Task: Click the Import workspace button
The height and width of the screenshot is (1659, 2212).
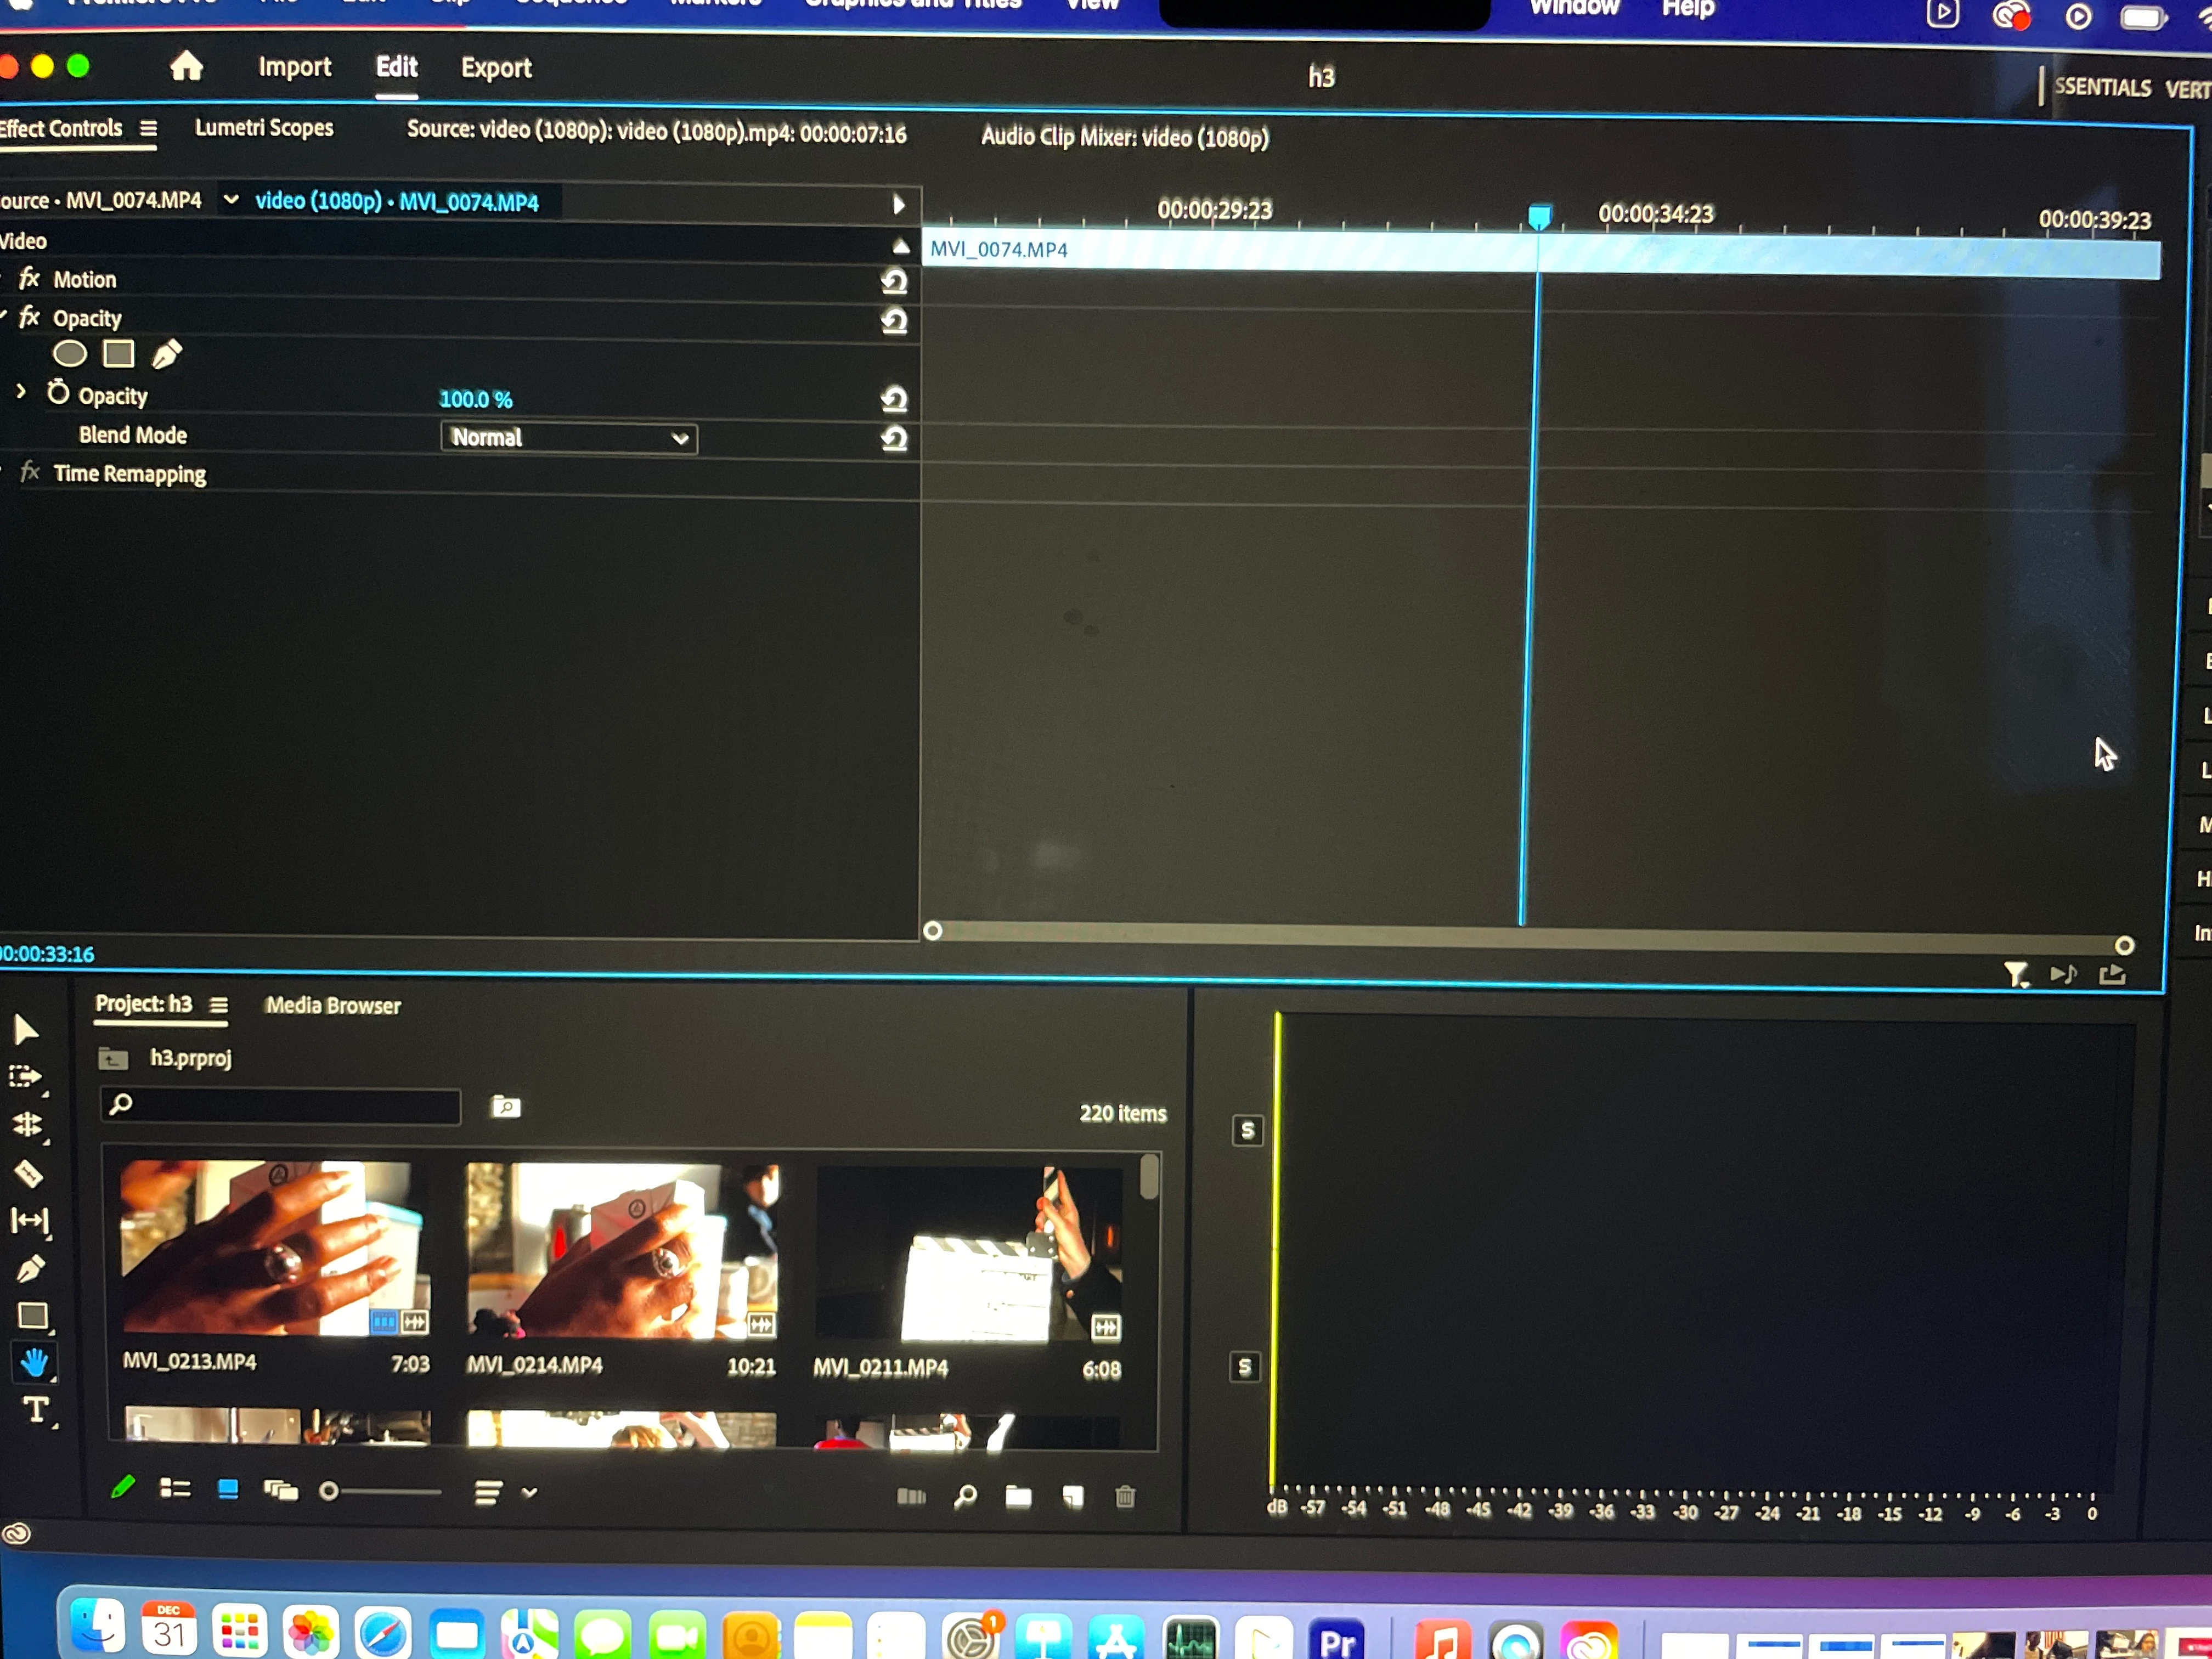Action: [294, 67]
